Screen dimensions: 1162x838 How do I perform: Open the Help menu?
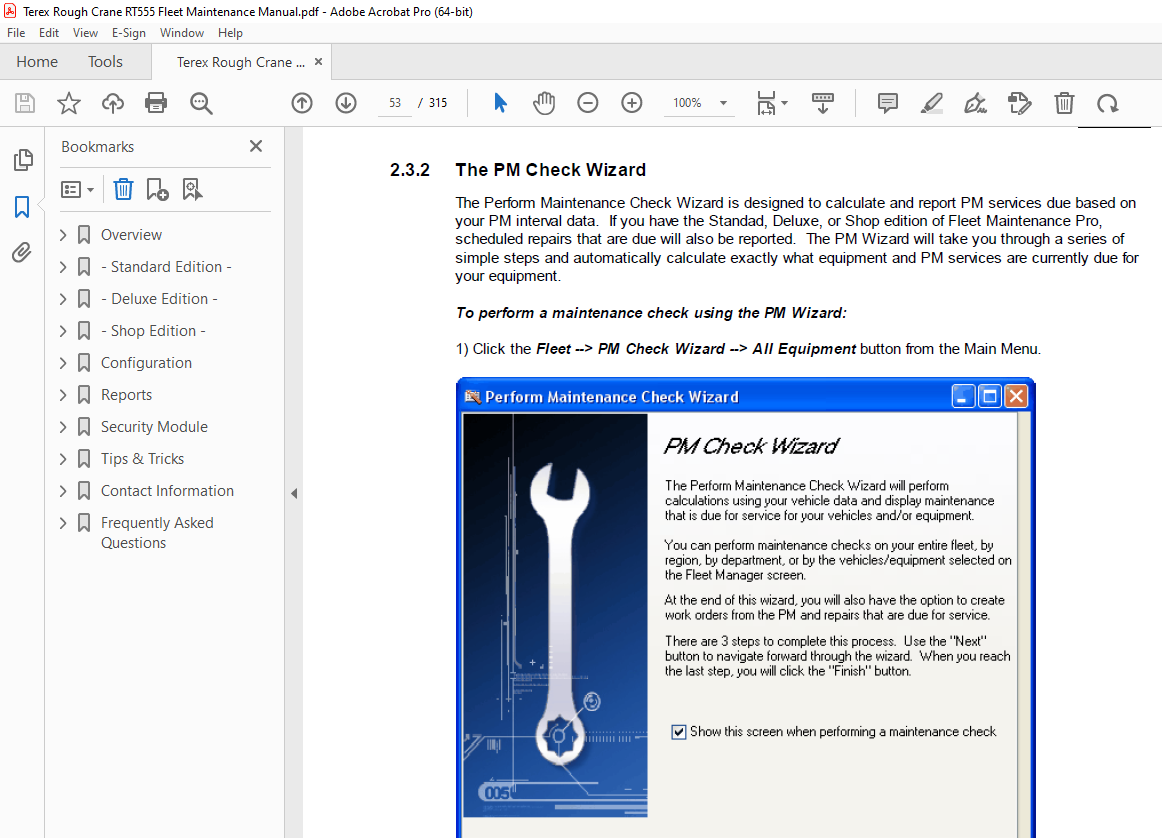(x=230, y=33)
